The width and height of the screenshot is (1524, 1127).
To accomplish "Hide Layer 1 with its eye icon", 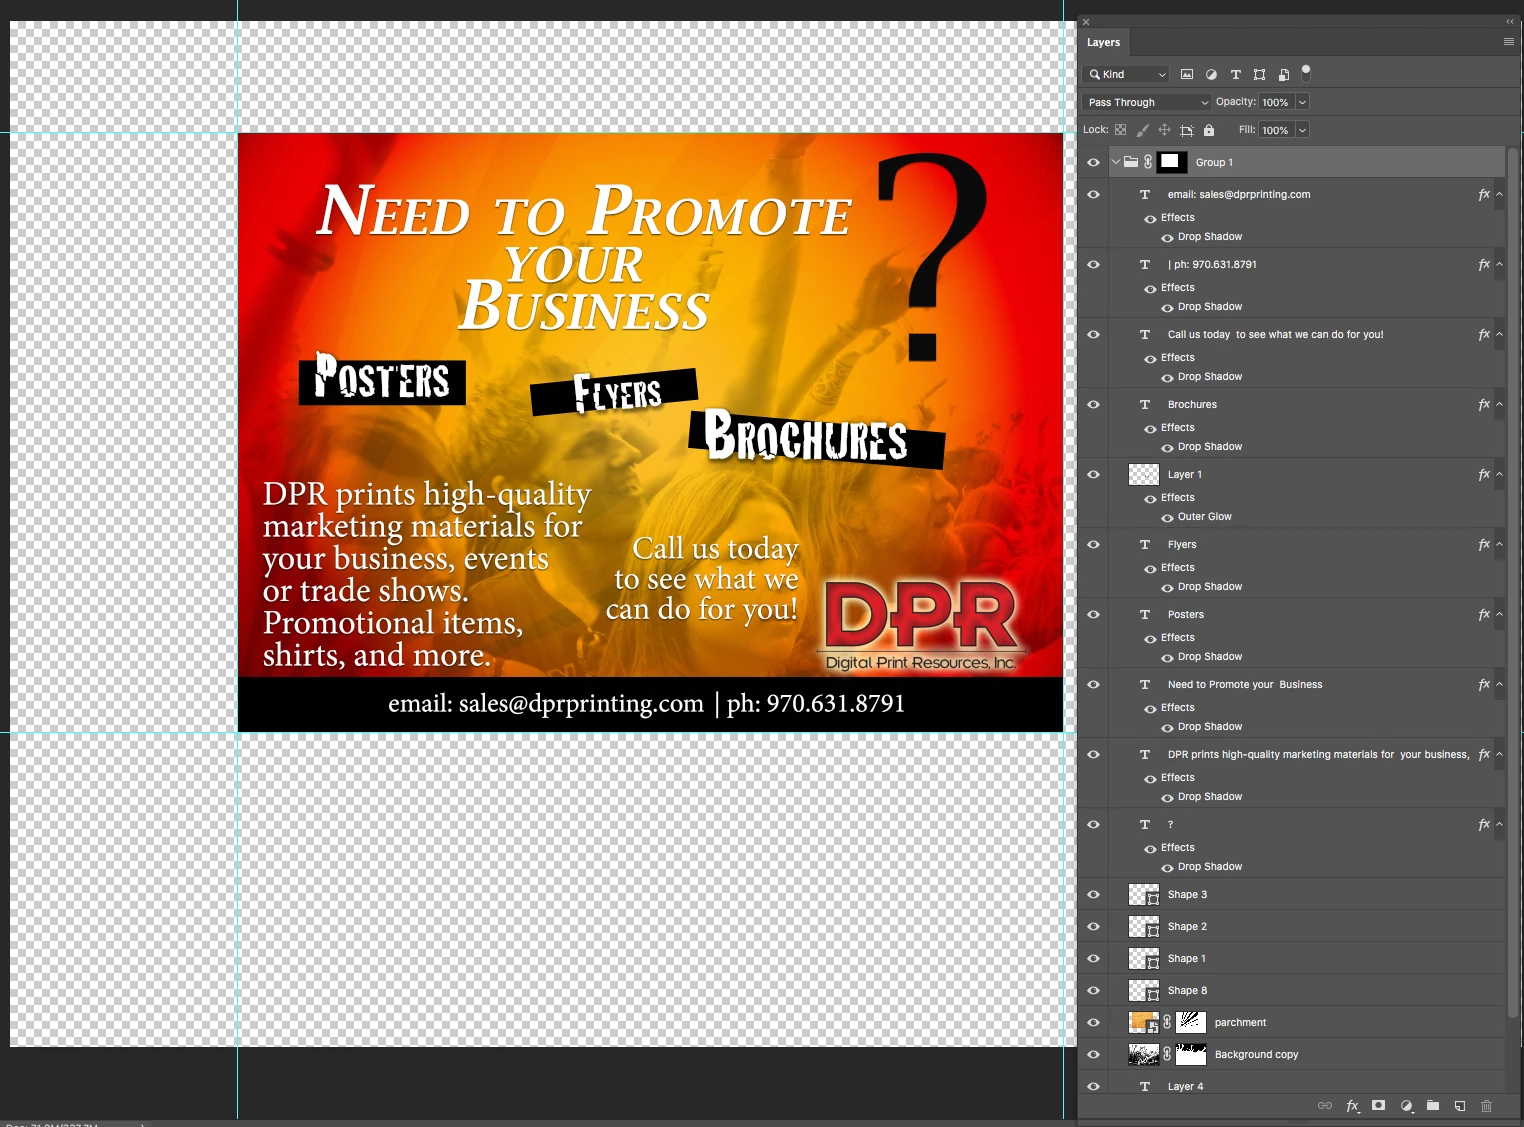I will click(1093, 474).
